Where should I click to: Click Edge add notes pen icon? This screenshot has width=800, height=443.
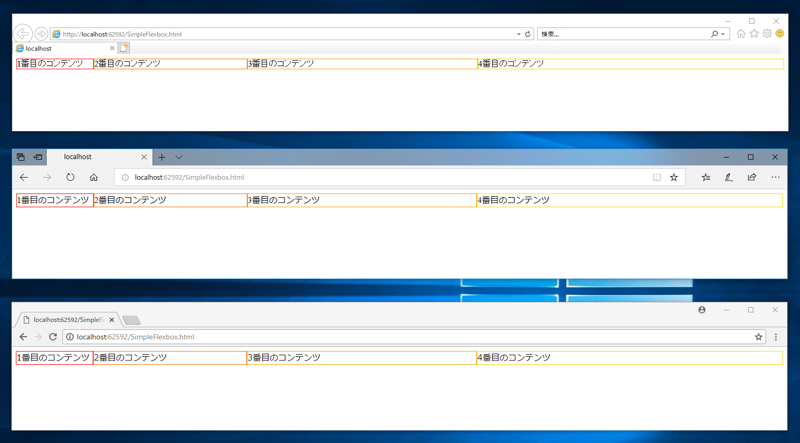pos(729,178)
